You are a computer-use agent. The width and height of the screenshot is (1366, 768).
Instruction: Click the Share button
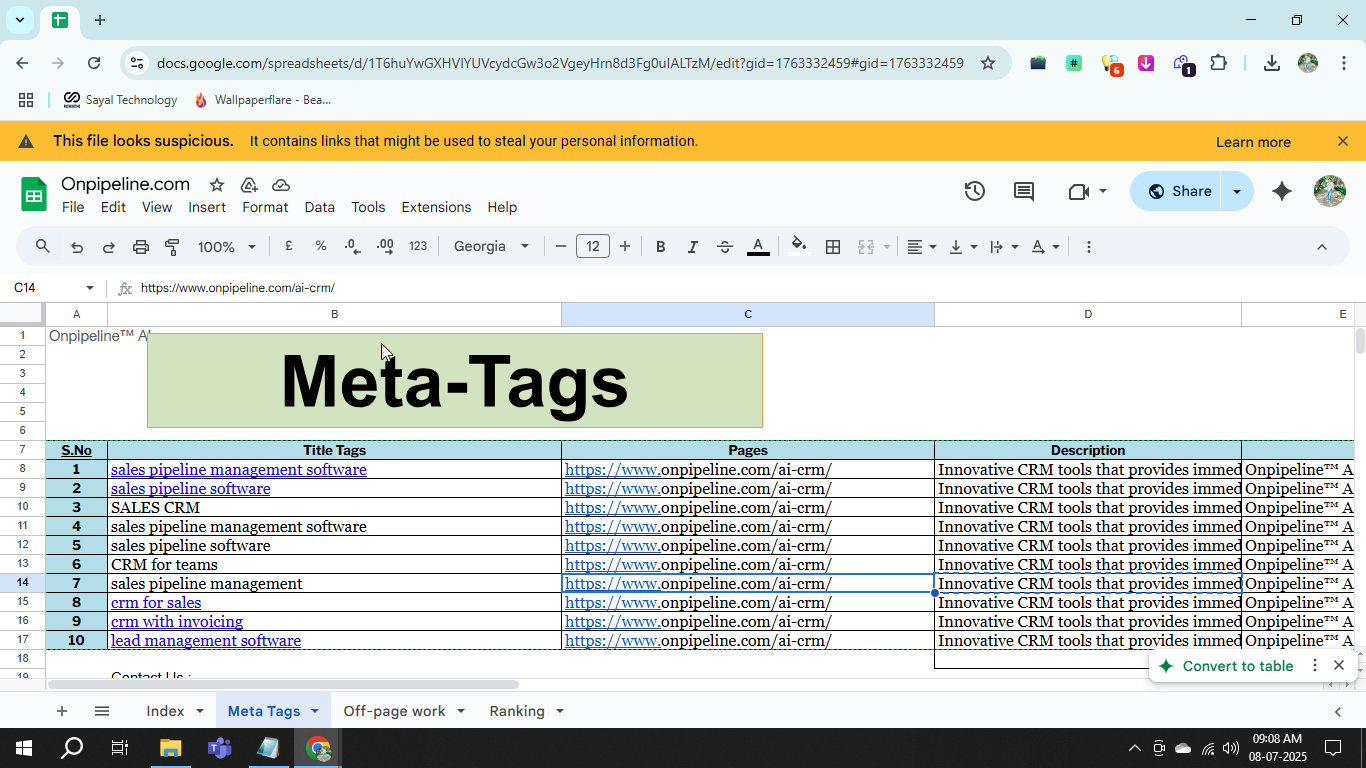pyautogui.click(x=1177, y=191)
